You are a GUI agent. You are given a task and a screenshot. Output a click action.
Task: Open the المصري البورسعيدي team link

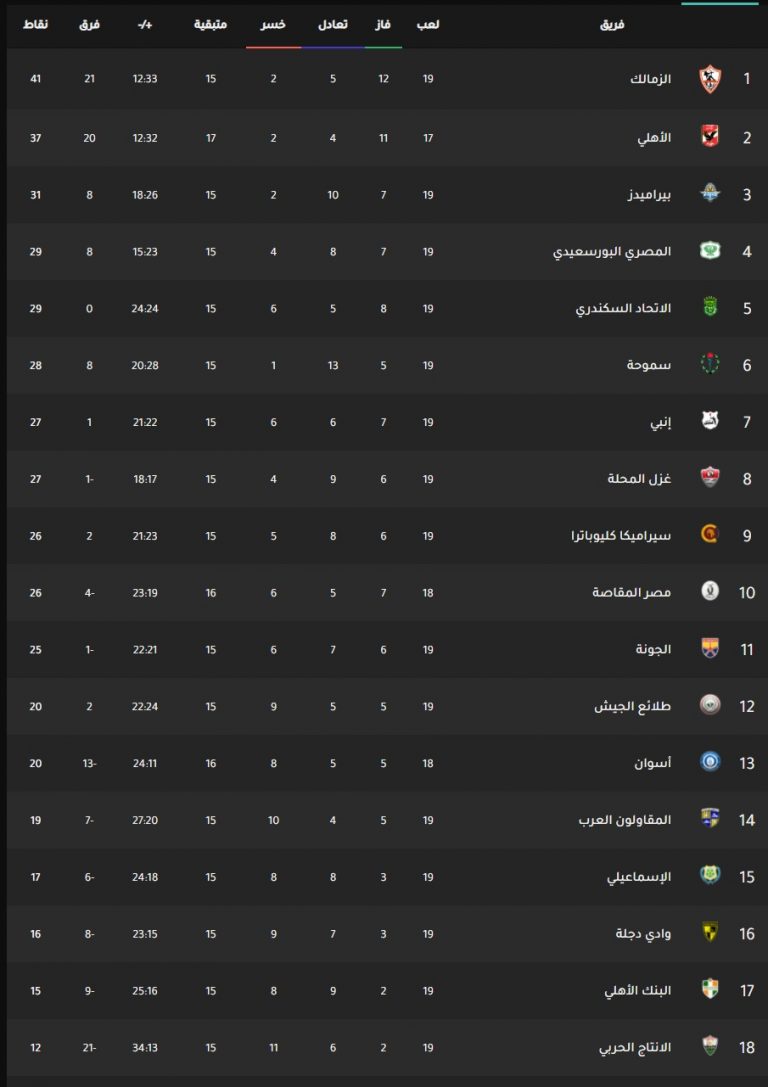612,251
